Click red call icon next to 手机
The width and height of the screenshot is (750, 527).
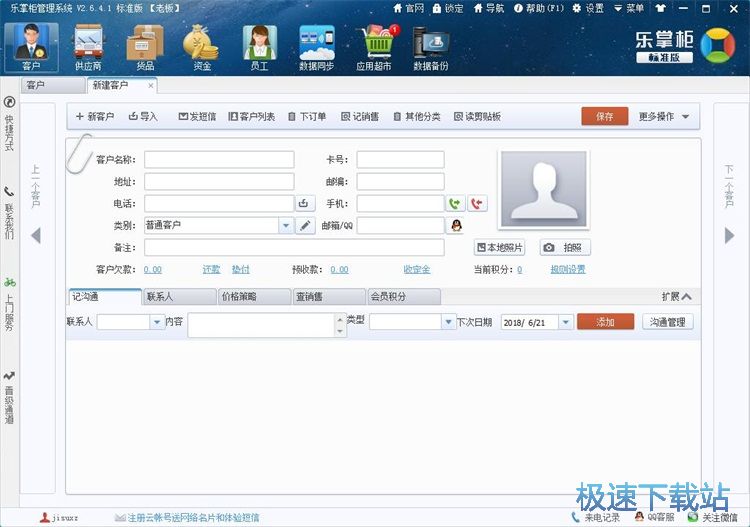477,203
